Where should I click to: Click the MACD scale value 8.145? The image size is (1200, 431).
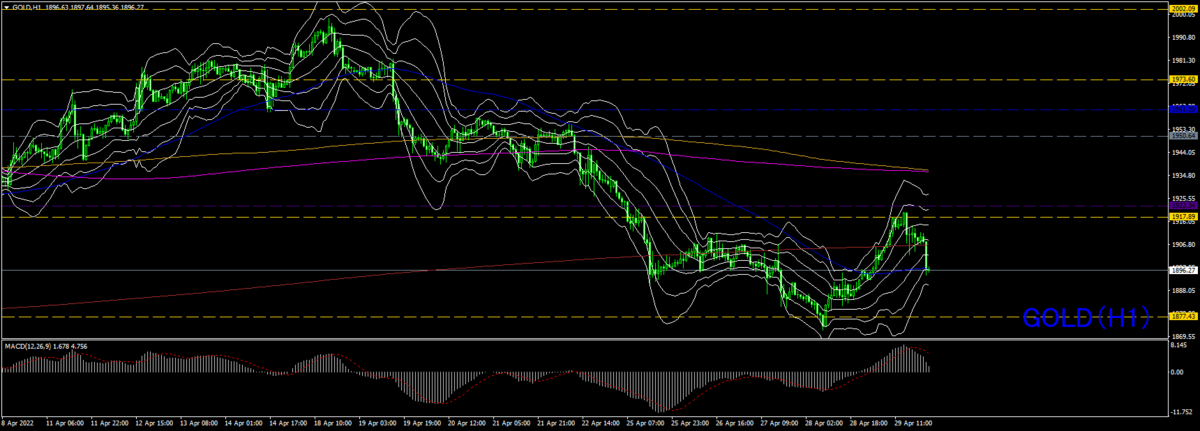1180,346
